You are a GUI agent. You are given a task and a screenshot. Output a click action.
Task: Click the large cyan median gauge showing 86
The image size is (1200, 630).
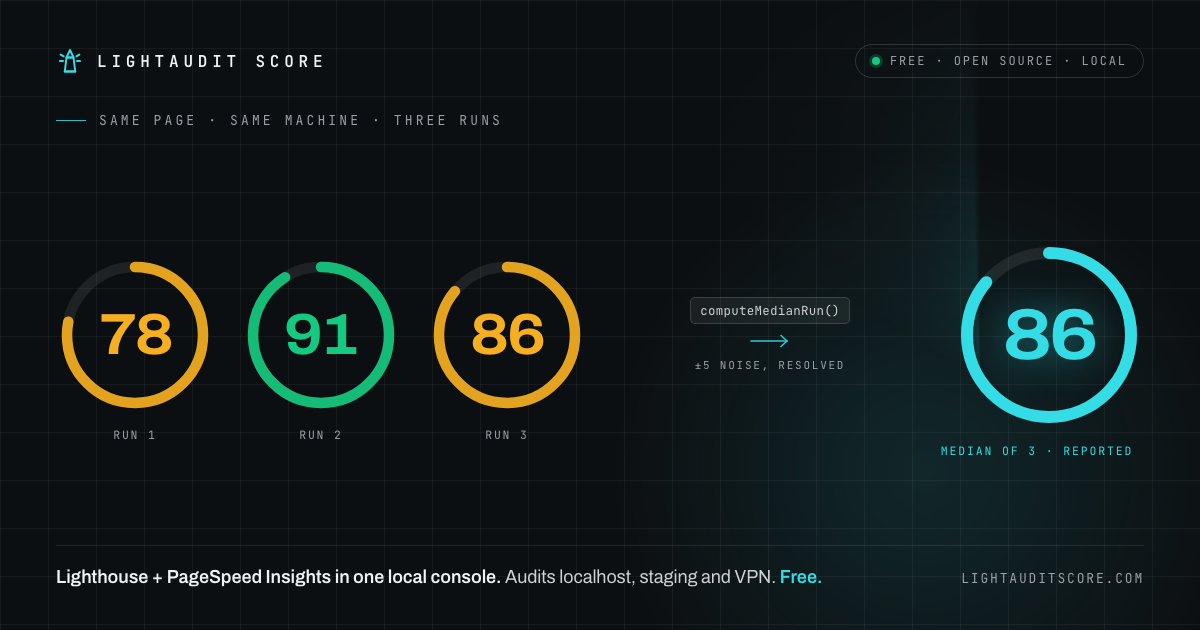1049,335
